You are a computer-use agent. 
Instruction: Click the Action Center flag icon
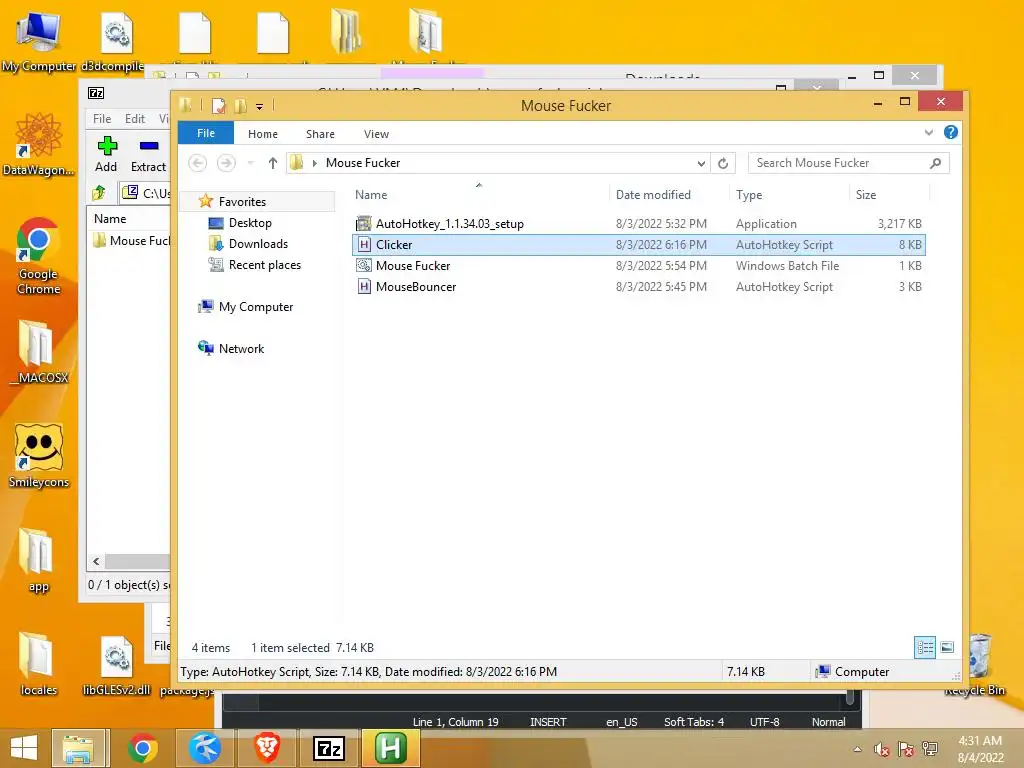coord(906,749)
